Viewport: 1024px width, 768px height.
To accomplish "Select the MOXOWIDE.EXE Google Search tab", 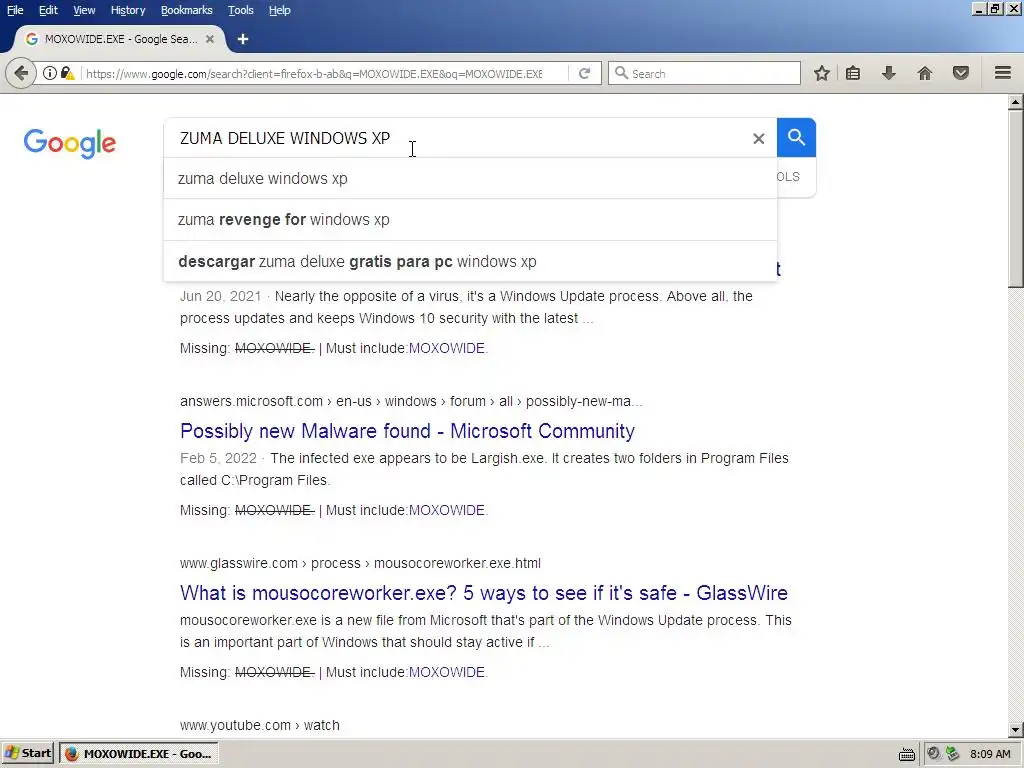I will coord(121,39).
